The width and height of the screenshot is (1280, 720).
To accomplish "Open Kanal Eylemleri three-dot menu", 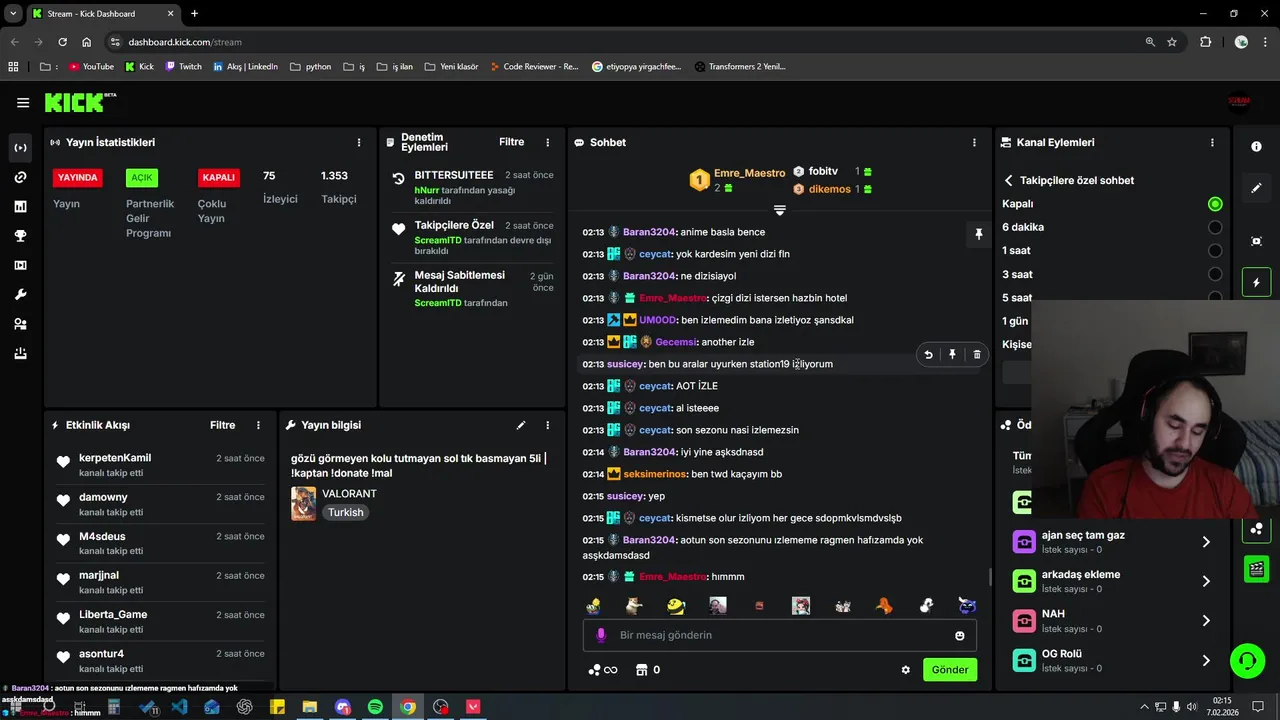I will coord(1212,143).
